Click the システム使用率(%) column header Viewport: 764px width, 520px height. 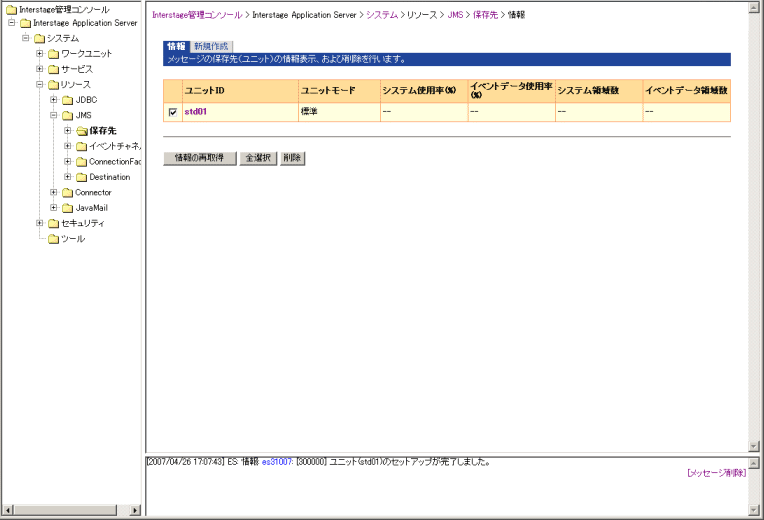click(424, 91)
